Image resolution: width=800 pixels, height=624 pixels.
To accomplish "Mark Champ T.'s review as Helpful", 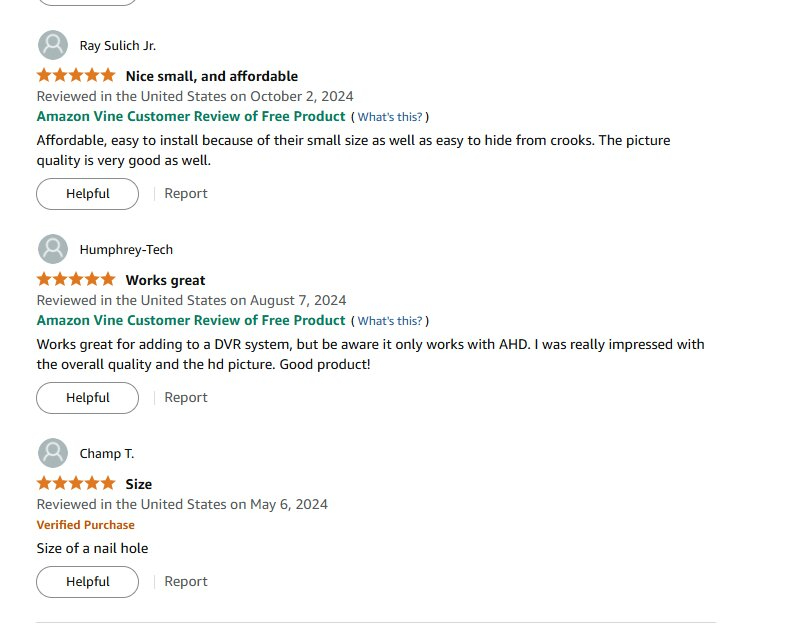I will click(x=87, y=582).
